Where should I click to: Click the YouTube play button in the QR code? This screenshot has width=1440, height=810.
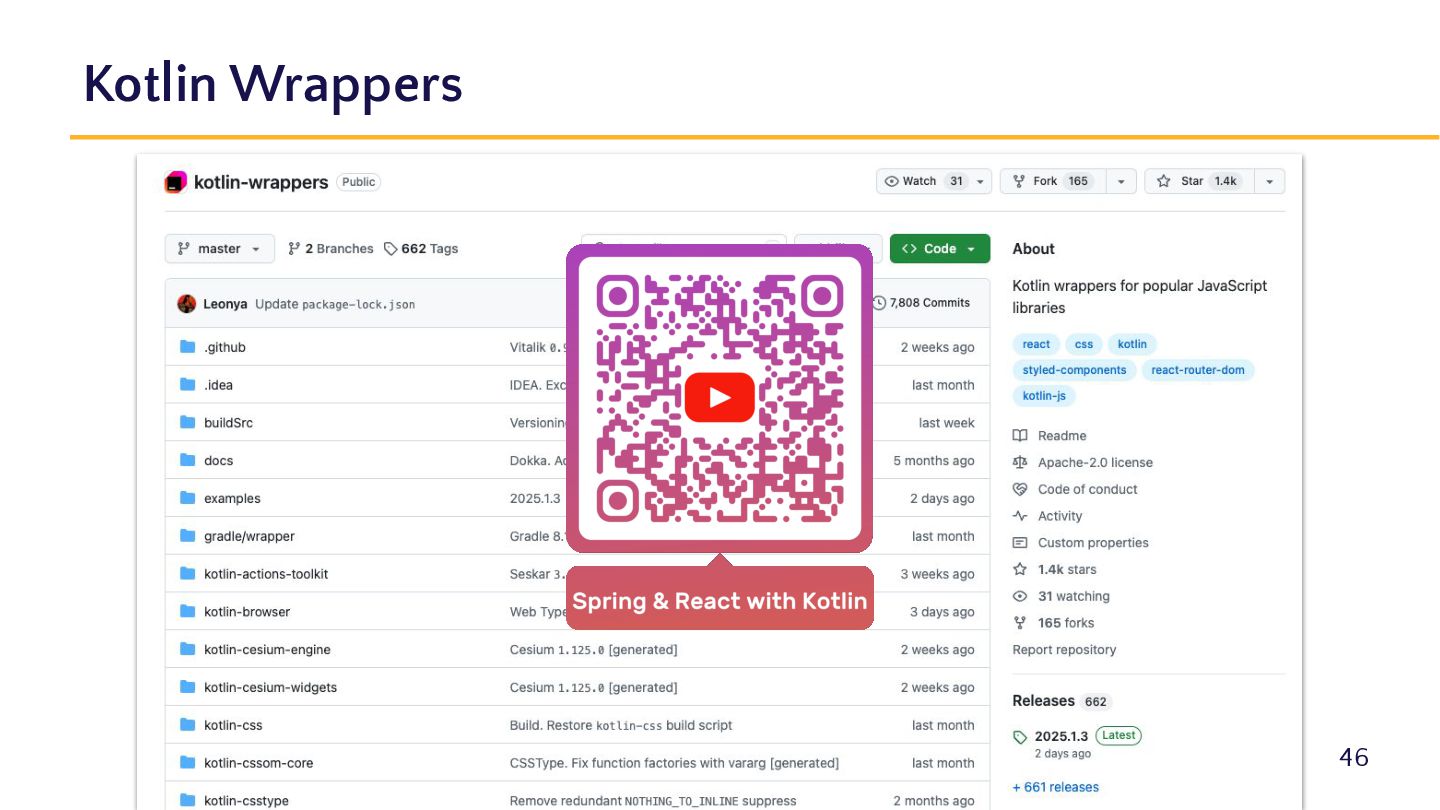pyautogui.click(x=720, y=398)
